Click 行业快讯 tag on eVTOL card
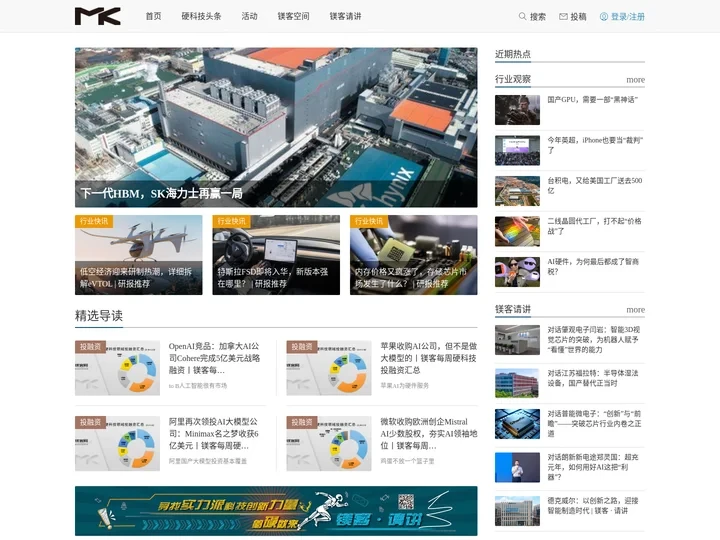The image size is (720, 540). pyautogui.click(x=94, y=221)
